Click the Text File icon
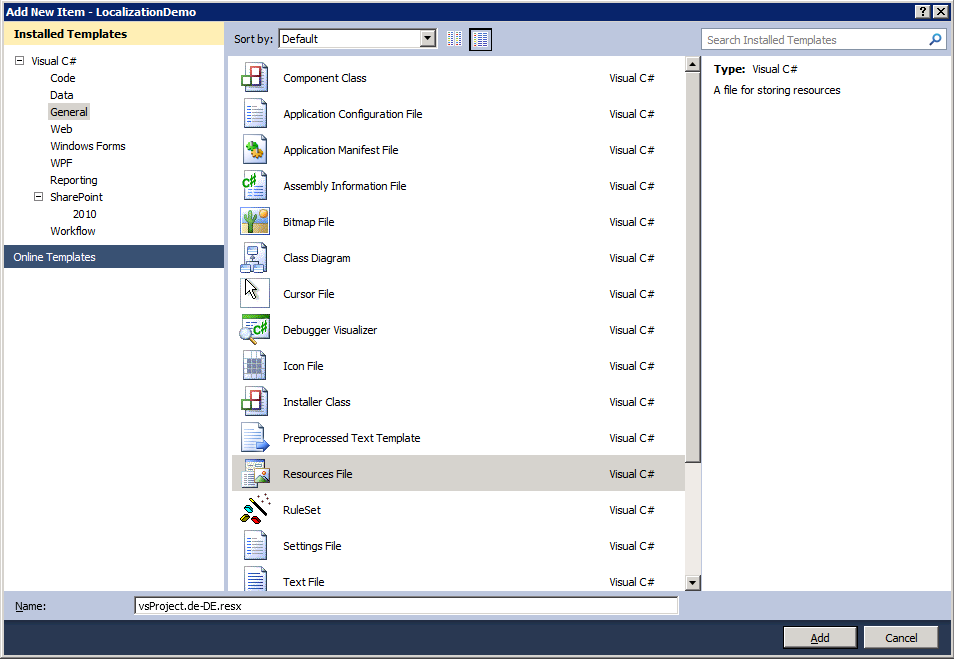954x659 pixels. [x=255, y=578]
